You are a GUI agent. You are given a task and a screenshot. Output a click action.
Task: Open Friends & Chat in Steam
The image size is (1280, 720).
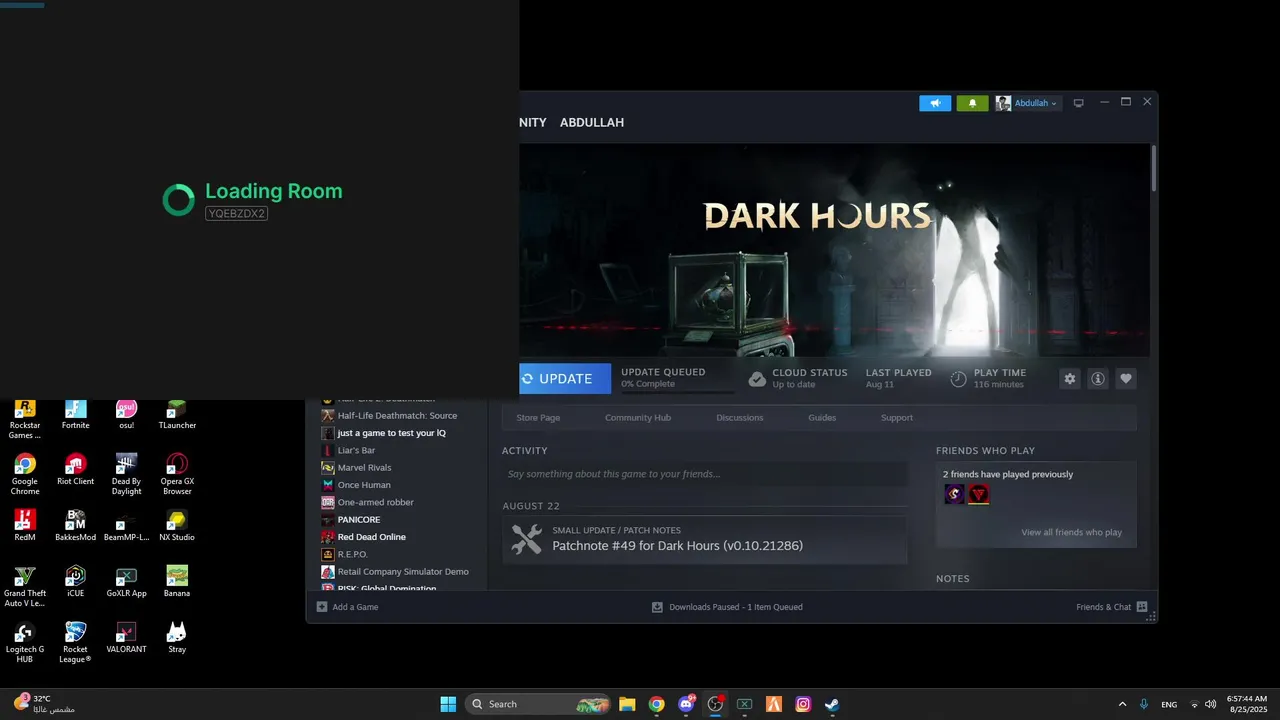tap(1112, 607)
